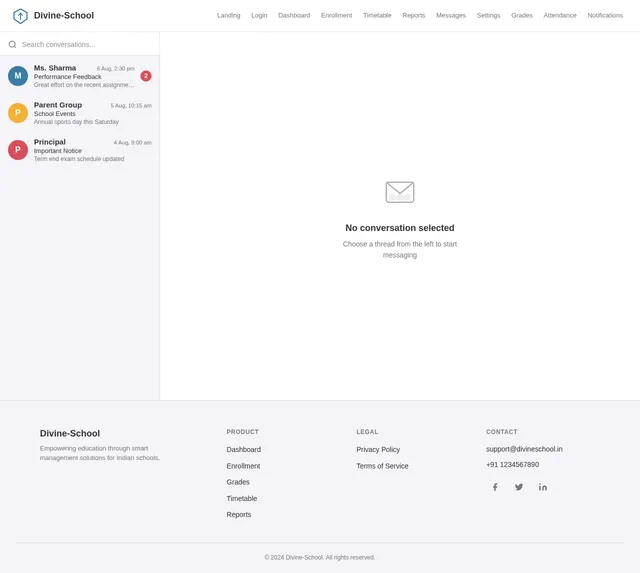The image size is (640, 573).
Task: Open the Facebook icon in footer
Action: [495, 487]
